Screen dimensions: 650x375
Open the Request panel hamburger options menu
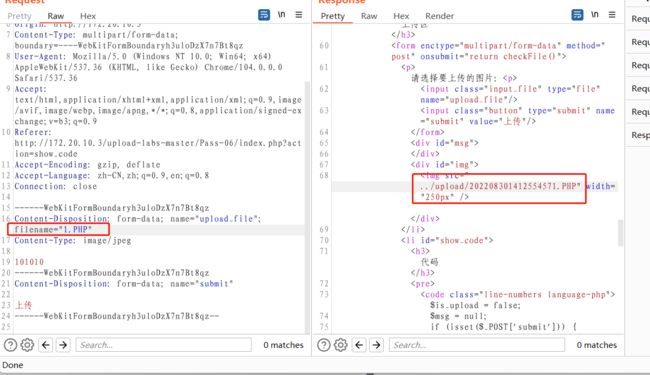click(298, 15)
